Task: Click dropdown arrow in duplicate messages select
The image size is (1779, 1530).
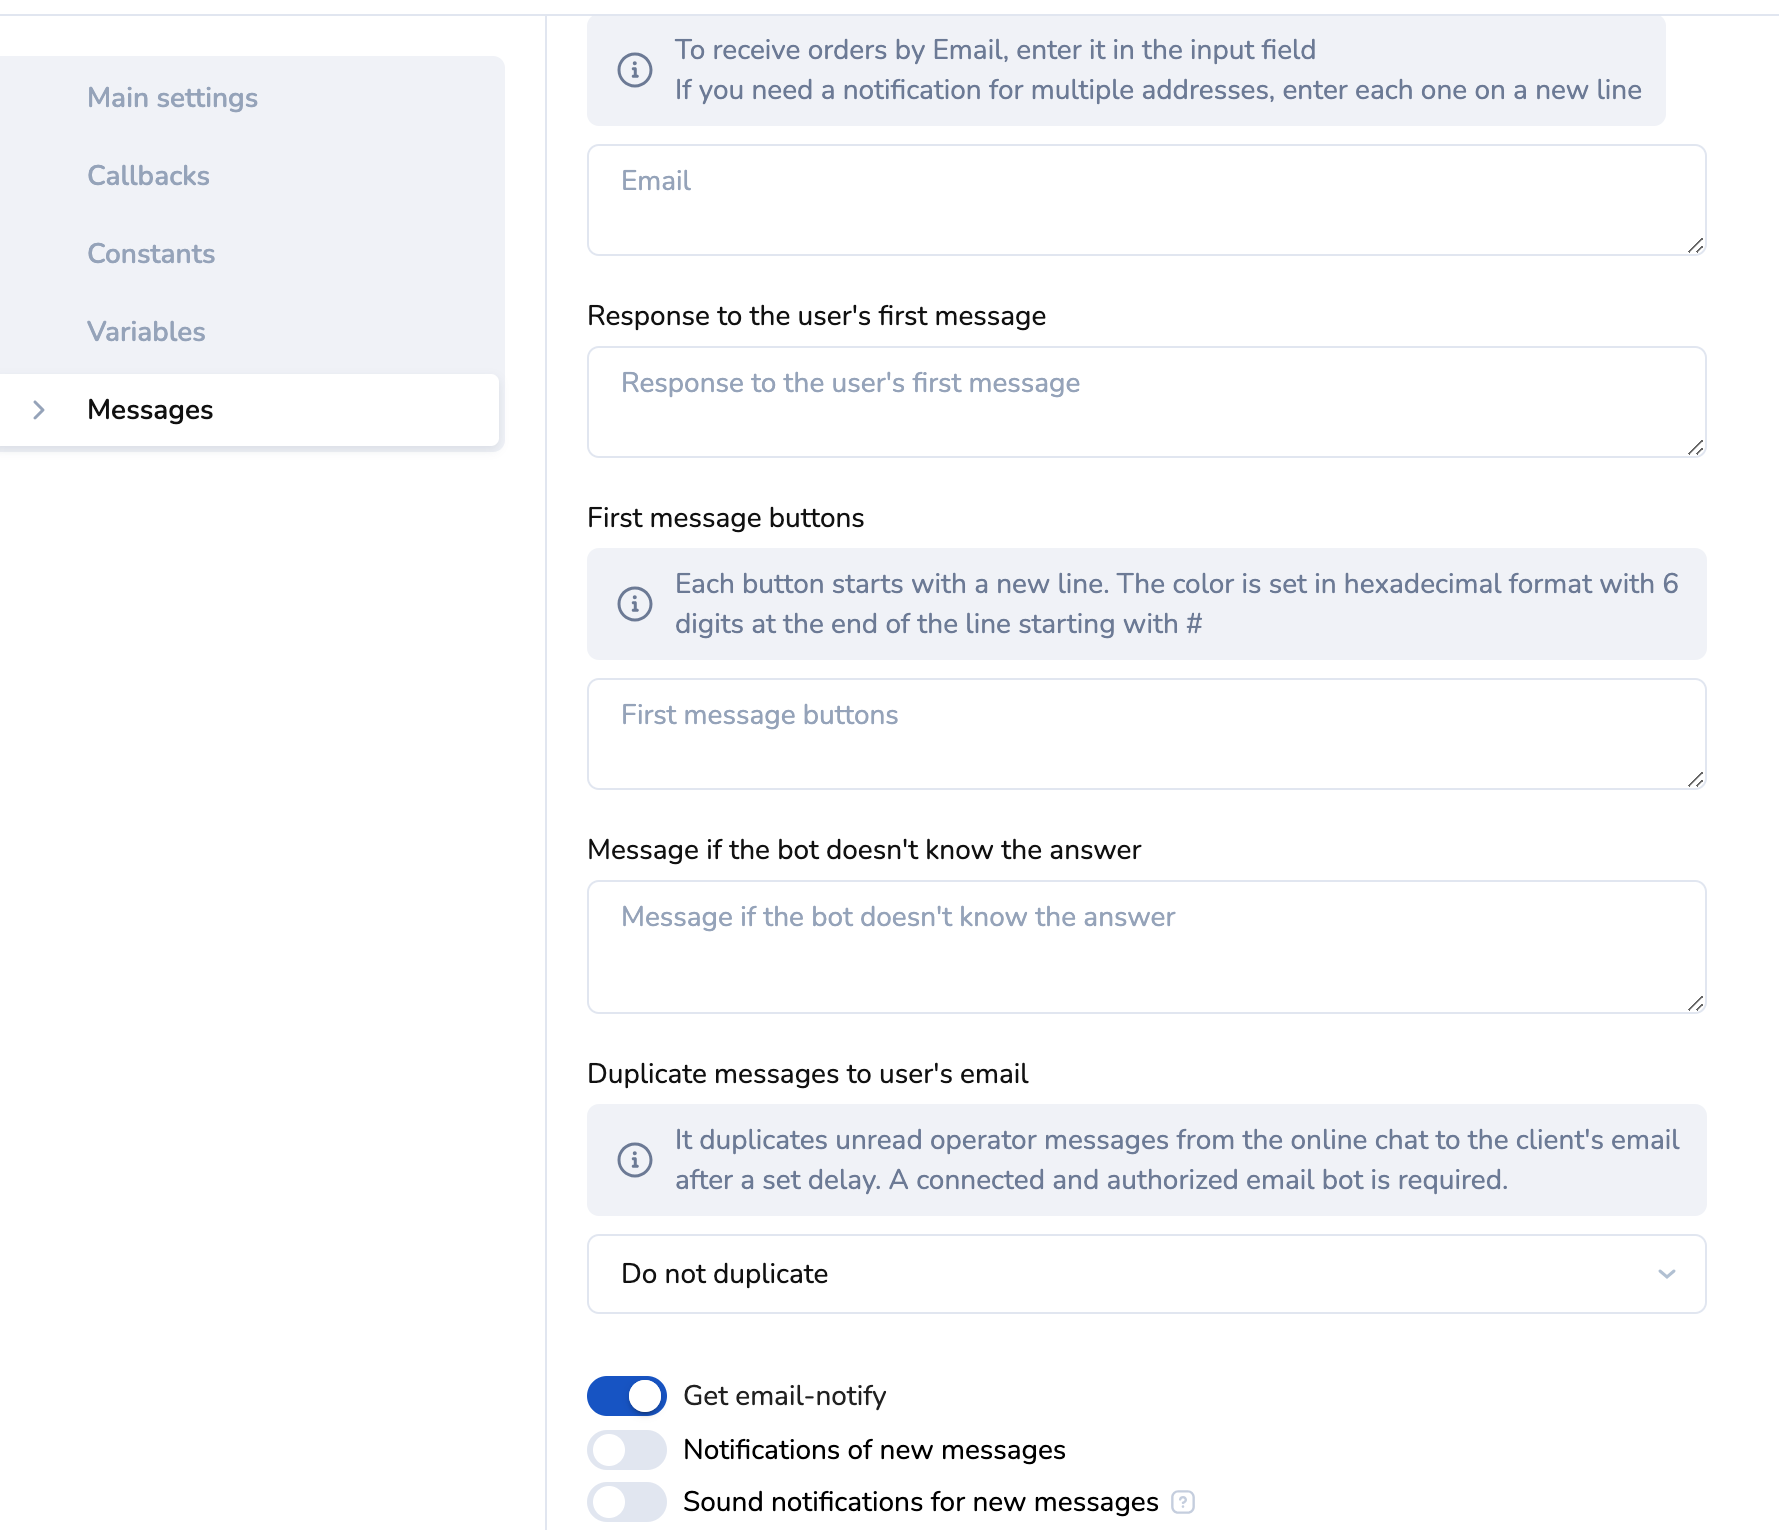Action: pyautogui.click(x=1666, y=1274)
